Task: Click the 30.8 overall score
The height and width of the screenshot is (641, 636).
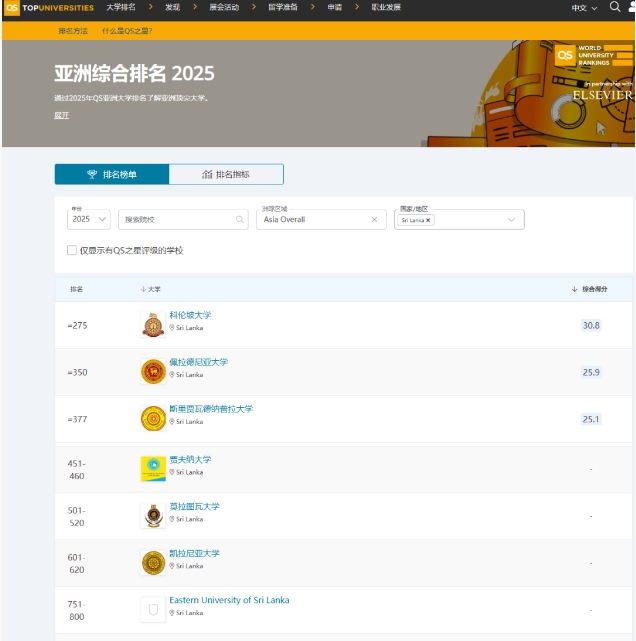Action: (x=591, y=325)
